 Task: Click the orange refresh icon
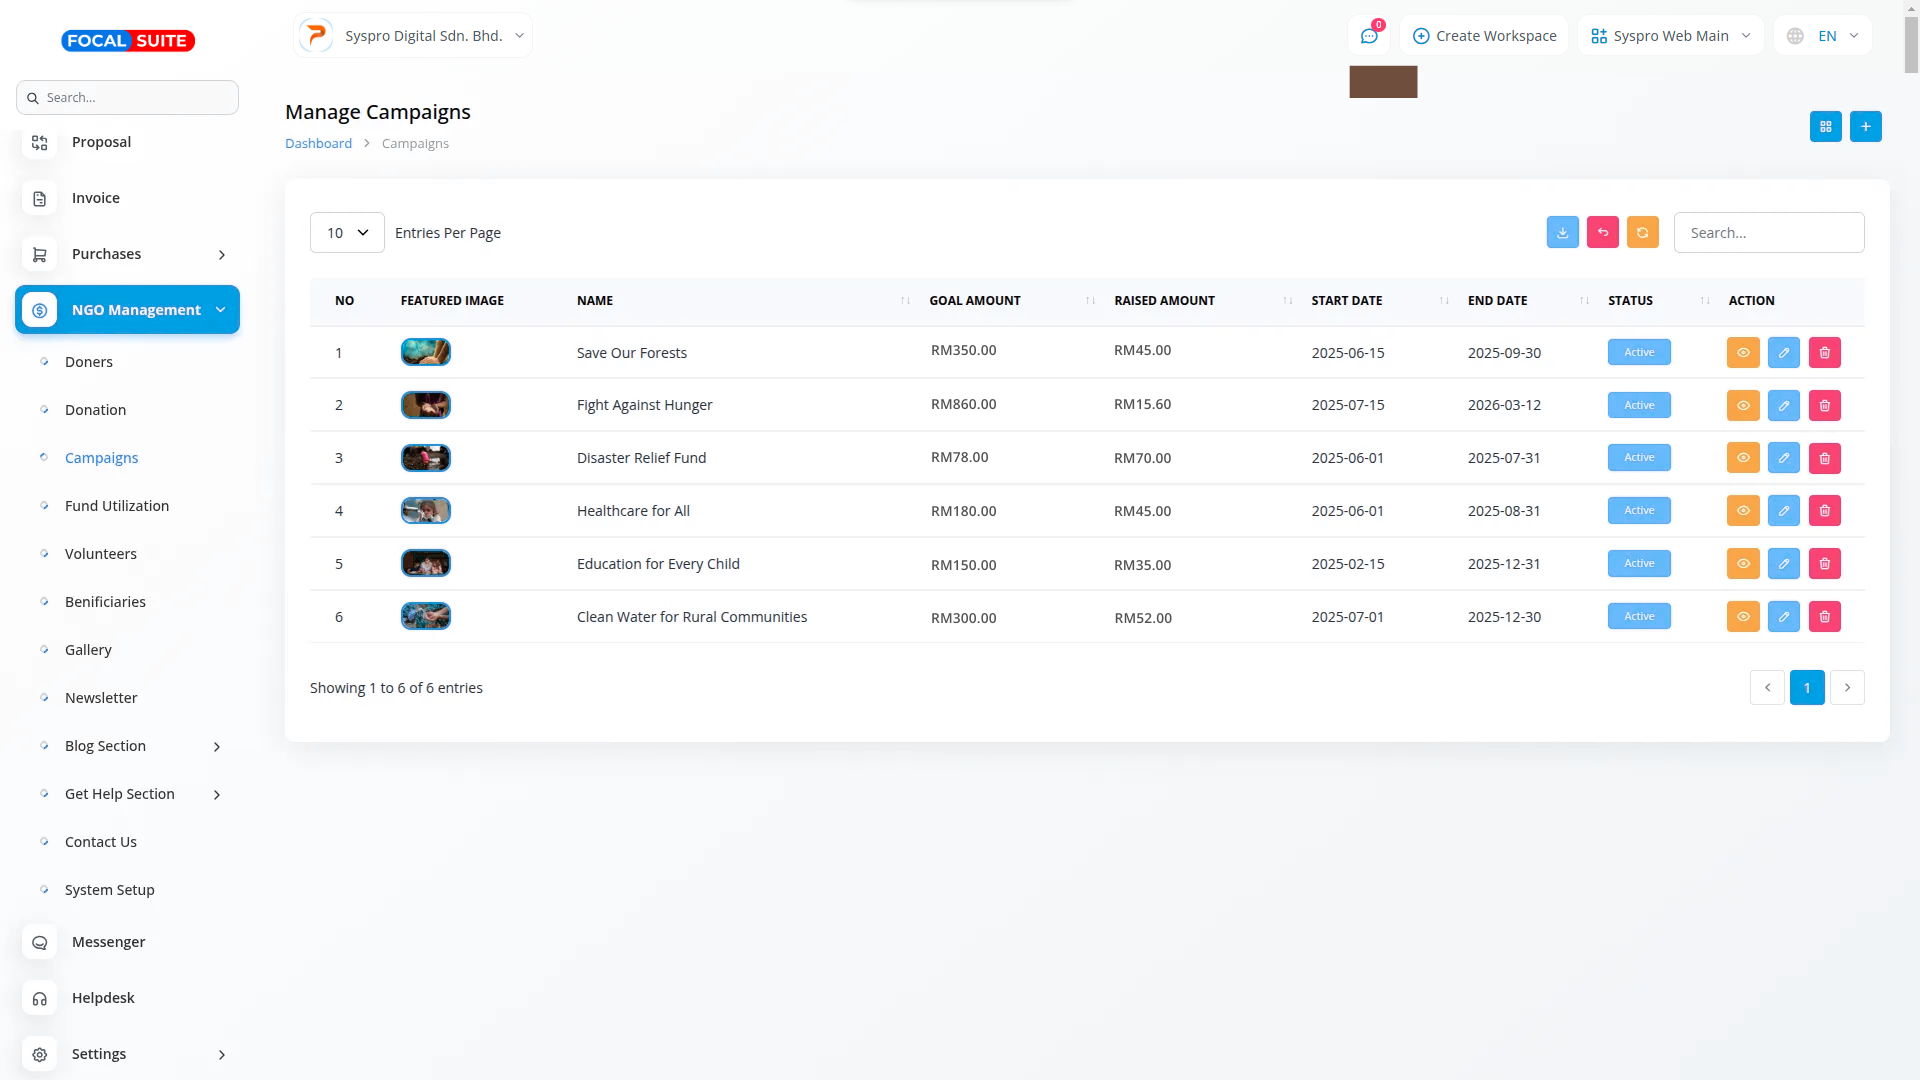pyautogui.click(x=1642, y=232)
